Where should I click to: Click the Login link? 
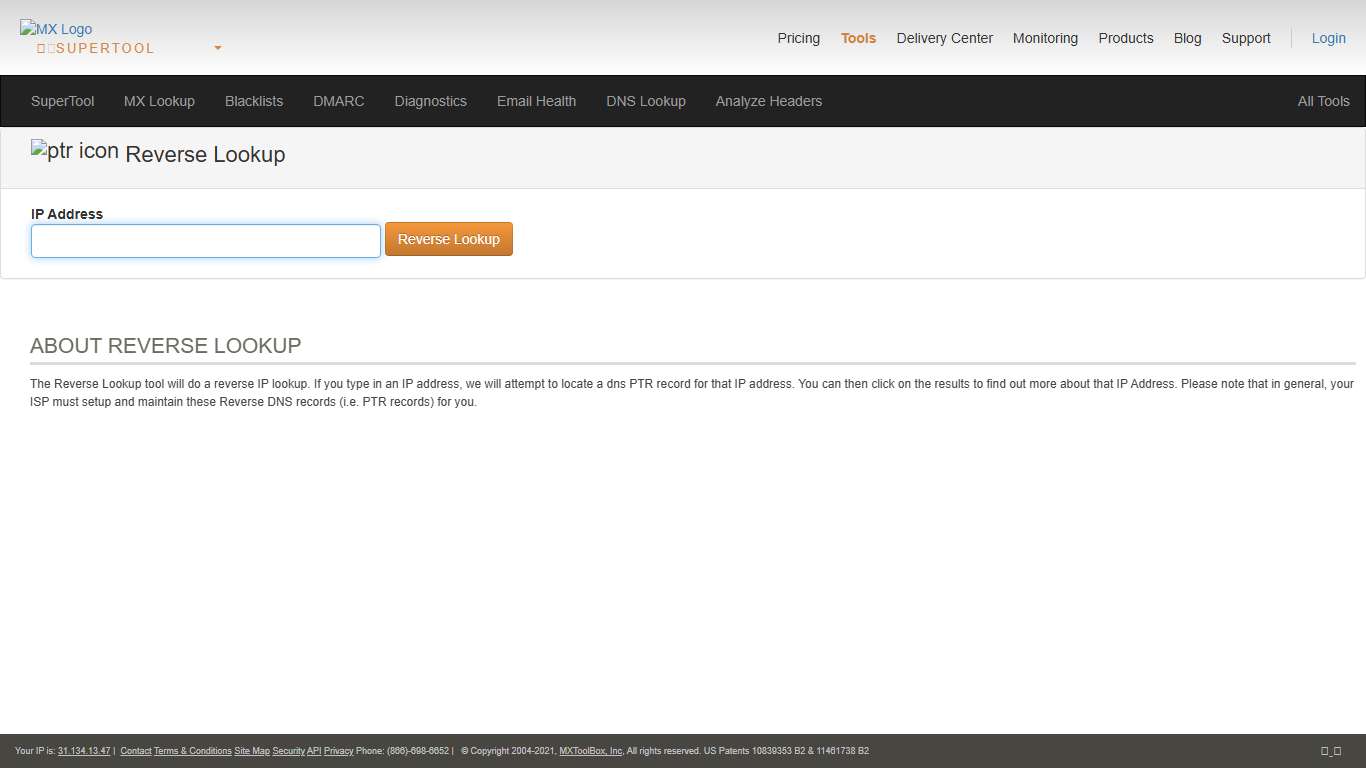[1328, 38]
